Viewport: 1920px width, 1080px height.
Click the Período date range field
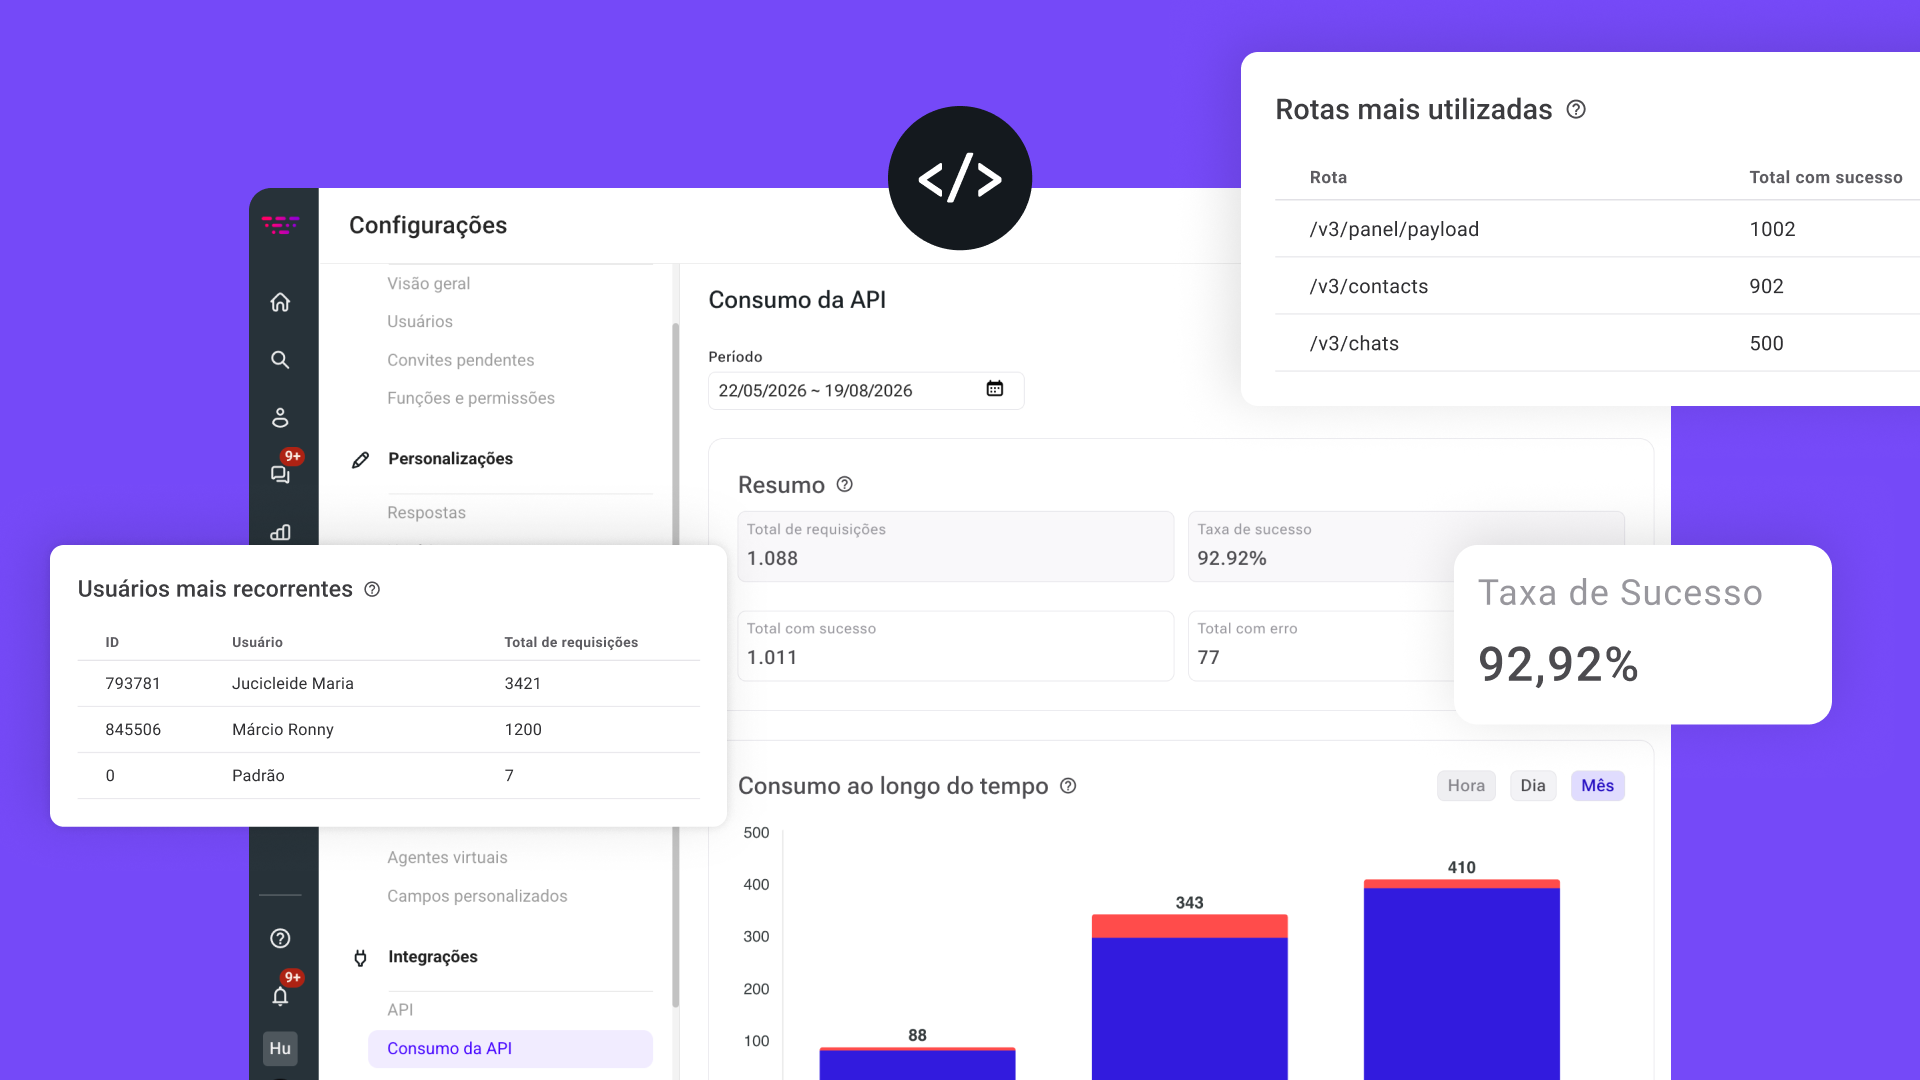point(866,390)
